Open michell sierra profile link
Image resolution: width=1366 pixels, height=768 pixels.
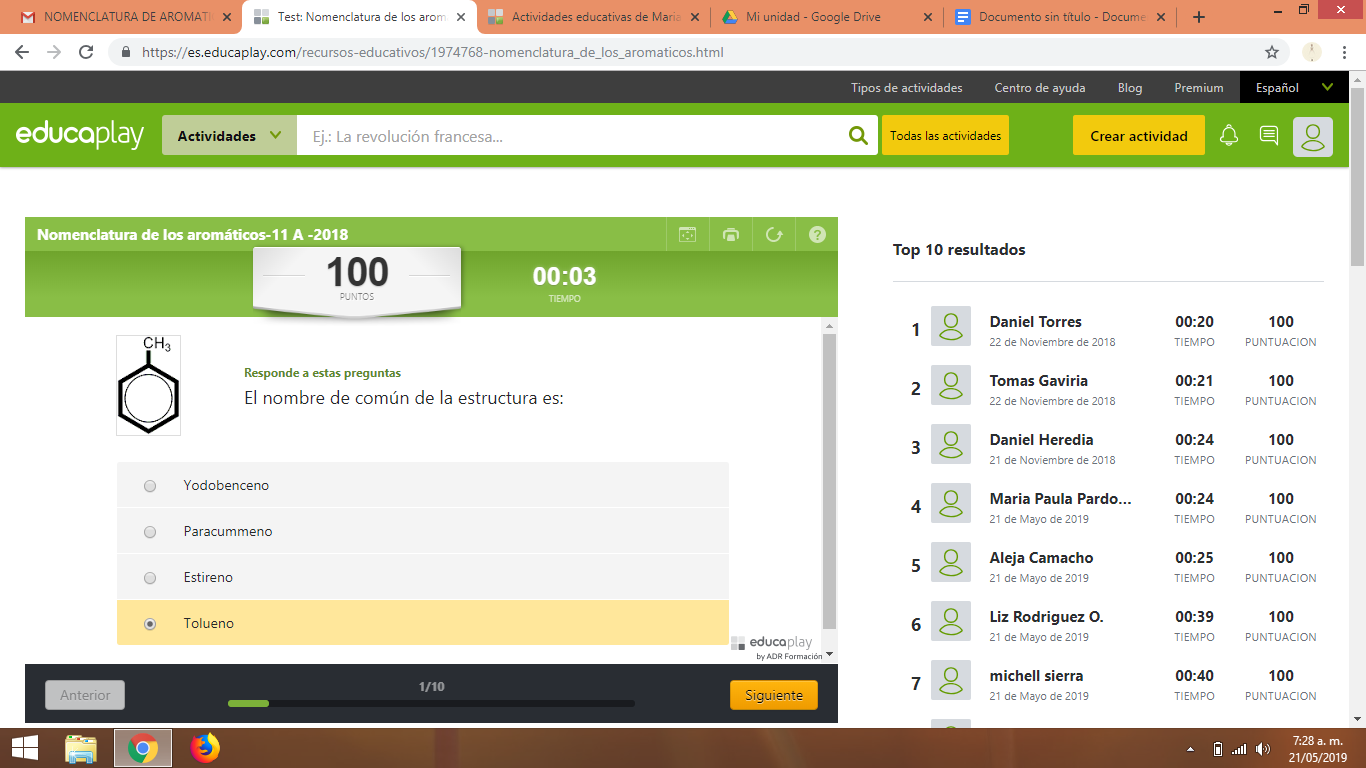1037,675
